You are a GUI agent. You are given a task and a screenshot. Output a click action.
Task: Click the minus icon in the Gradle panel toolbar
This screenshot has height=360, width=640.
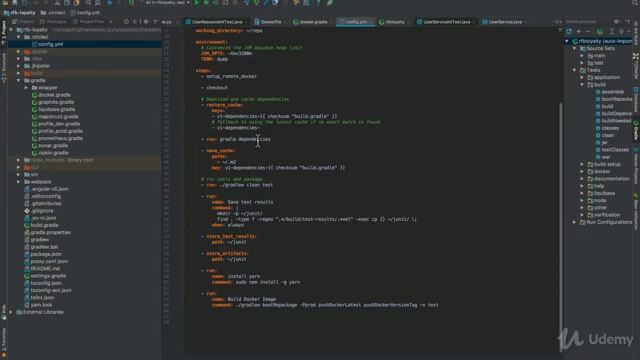point(588,31)
